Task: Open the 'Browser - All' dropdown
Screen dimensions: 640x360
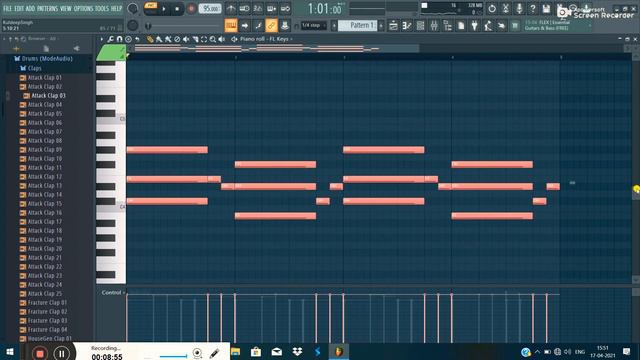Action: (42, 39)
